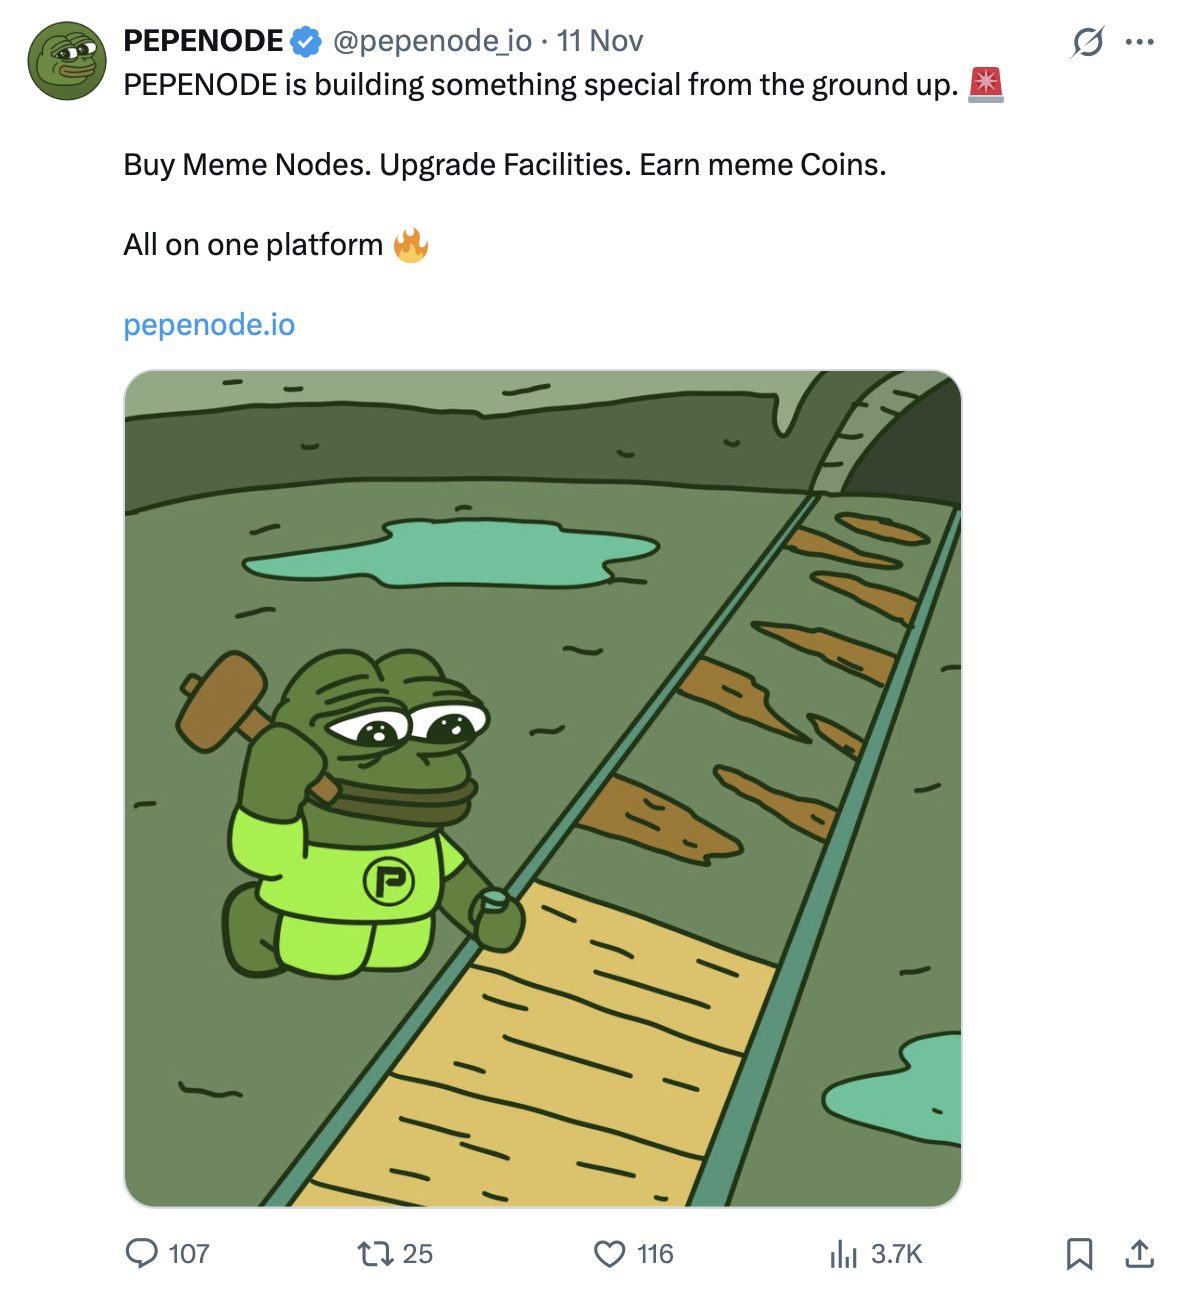Visit the pepenode.io link
Screen dimensions: 1188x1294
point(208,324)
